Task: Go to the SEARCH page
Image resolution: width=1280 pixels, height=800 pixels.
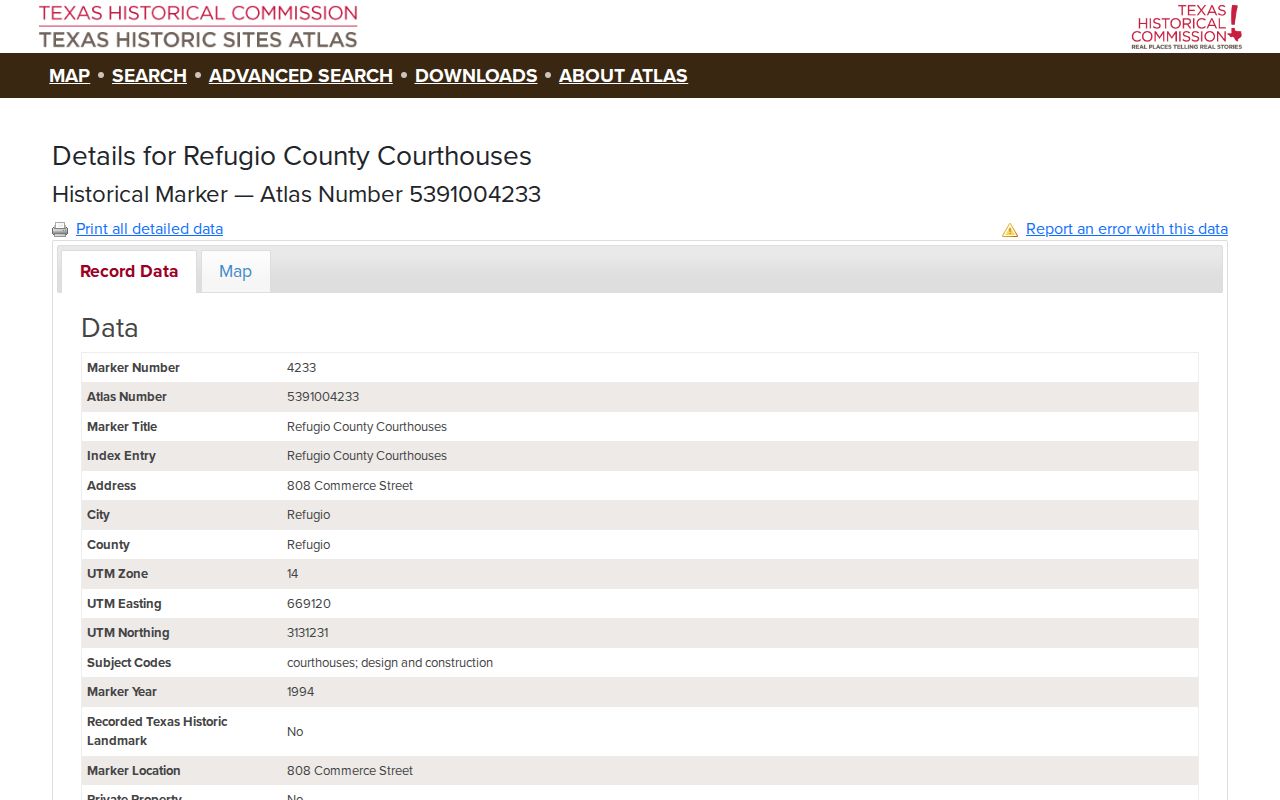Action: 149,76
